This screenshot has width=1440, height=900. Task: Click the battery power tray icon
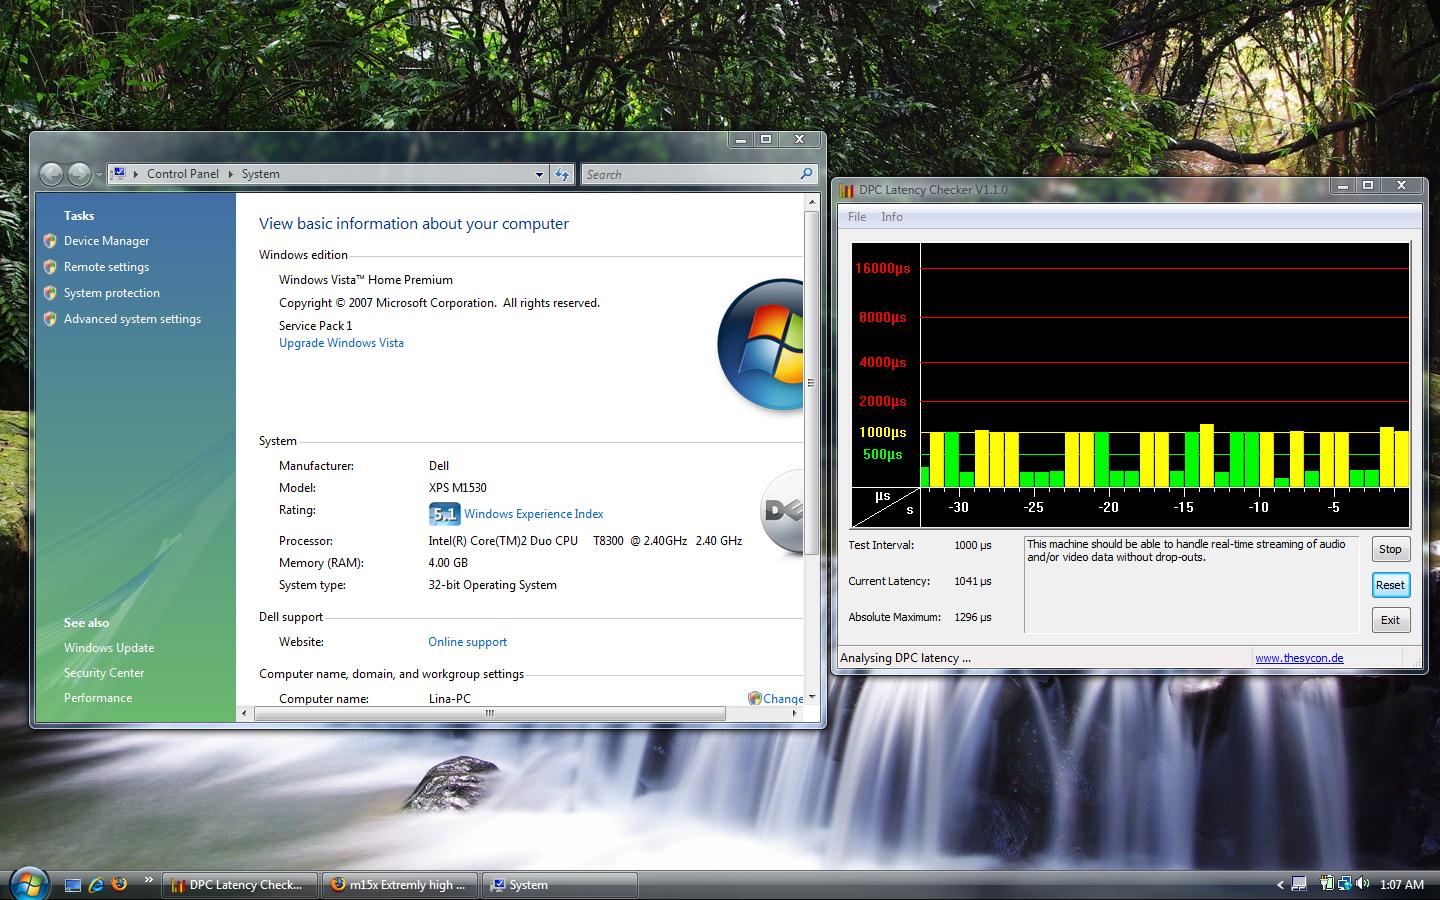tap(1326, 884)
